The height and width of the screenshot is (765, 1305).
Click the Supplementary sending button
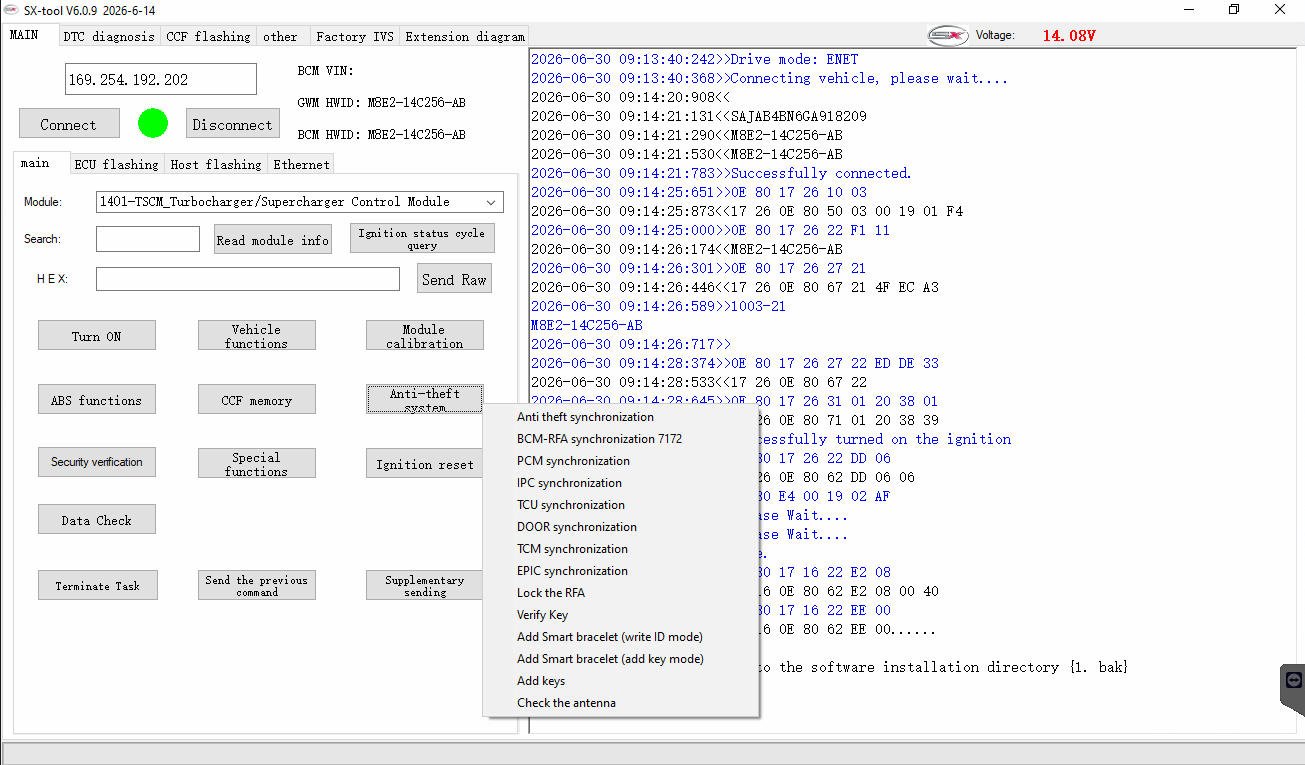424,585
